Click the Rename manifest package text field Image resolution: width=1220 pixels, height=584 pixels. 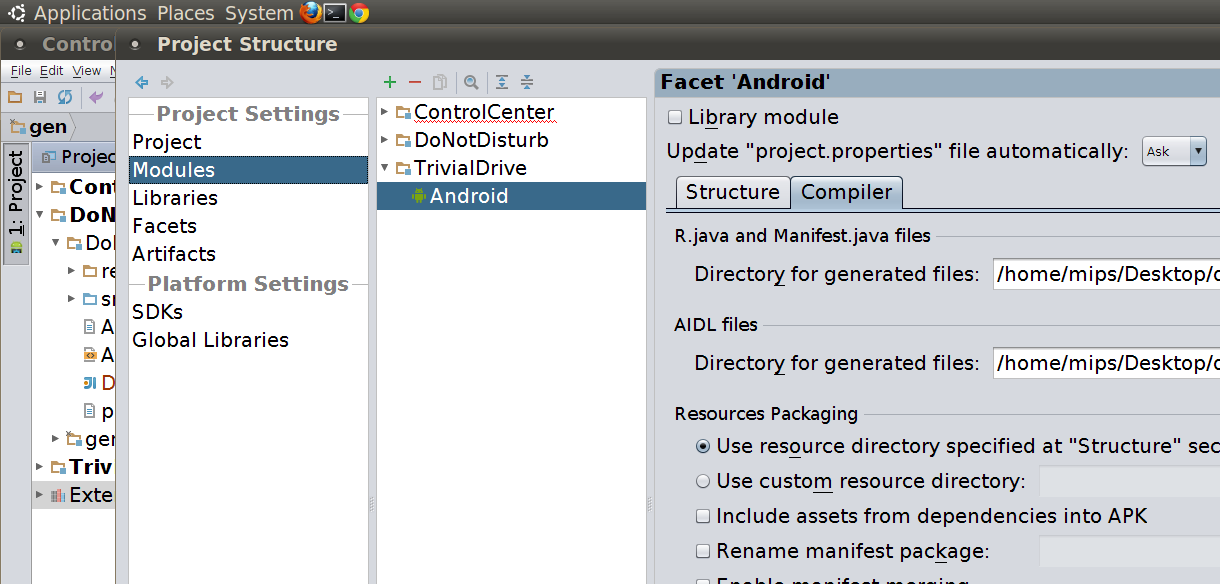pos(1129,551)
